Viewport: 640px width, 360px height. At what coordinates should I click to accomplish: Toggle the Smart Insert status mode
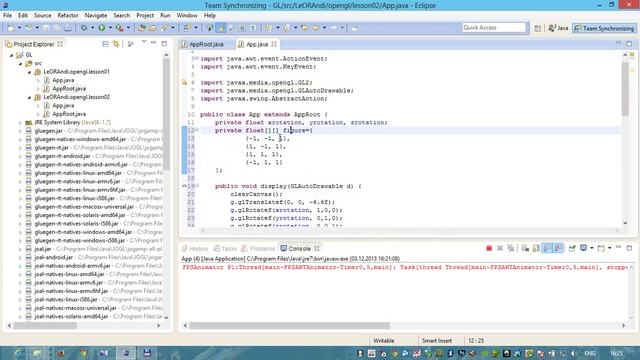click(x=437, y=340)
